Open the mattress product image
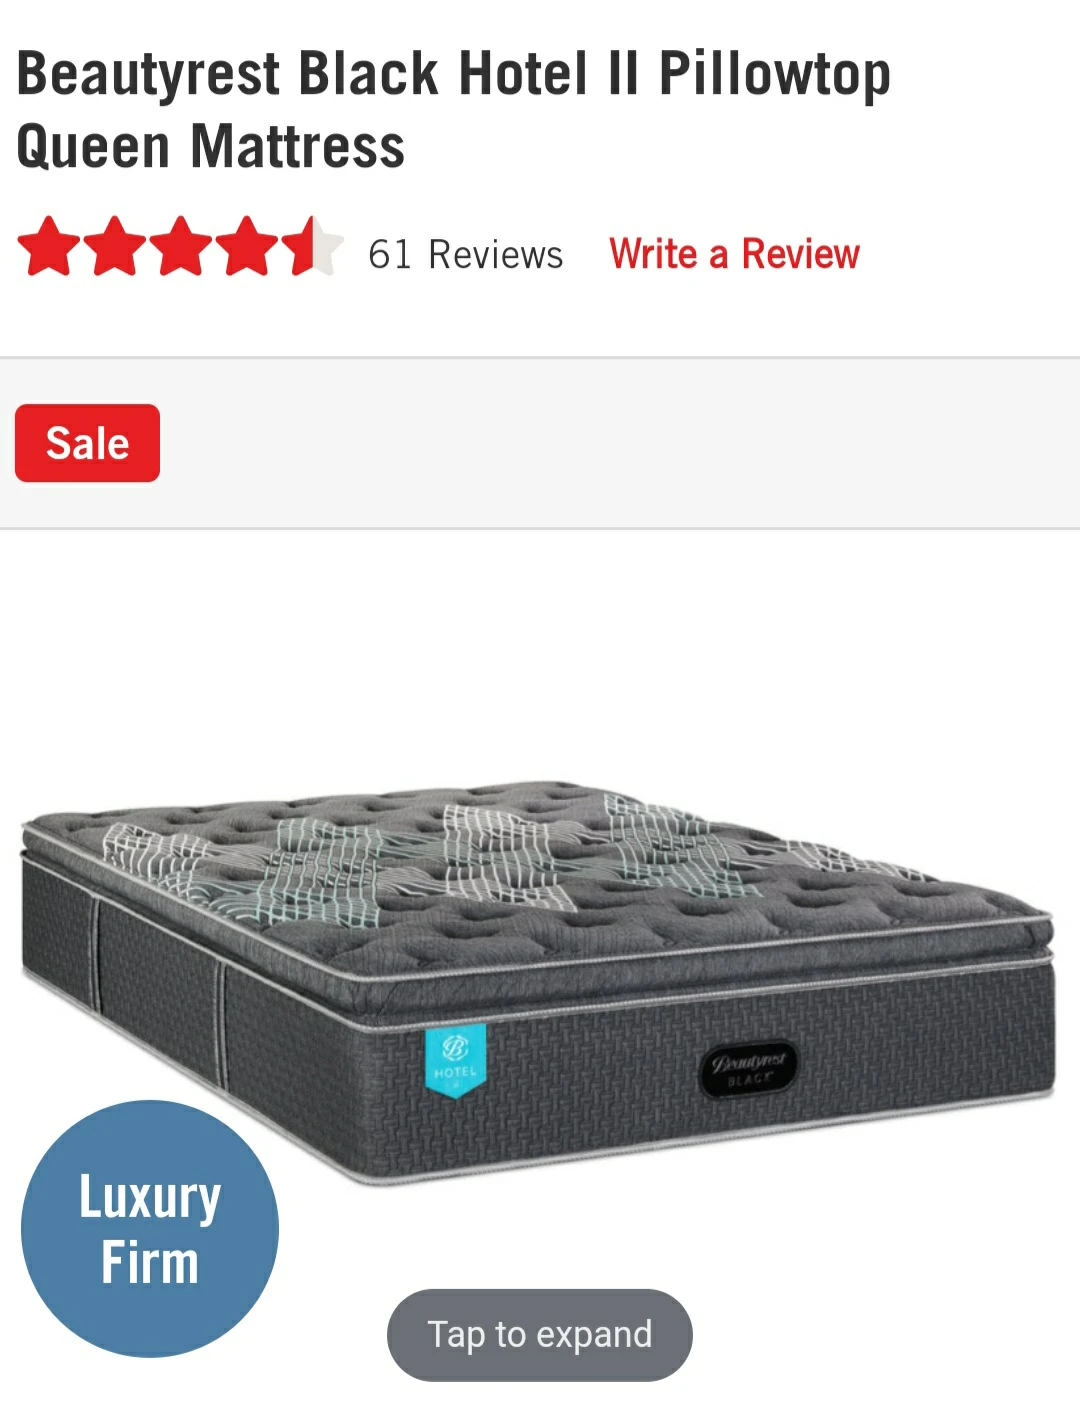1080x1402 pixels. pyautogui.click(x=538, y=984)
